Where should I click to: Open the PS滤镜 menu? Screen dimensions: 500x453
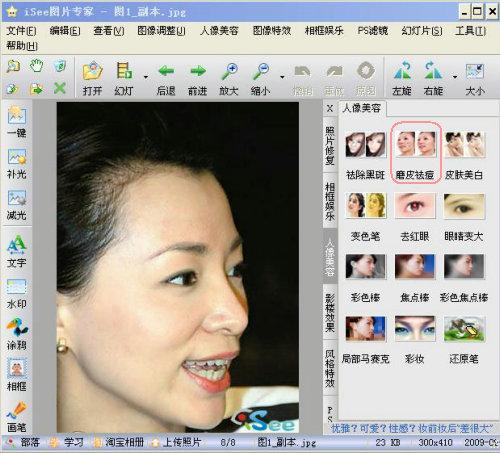coord(372,31)
